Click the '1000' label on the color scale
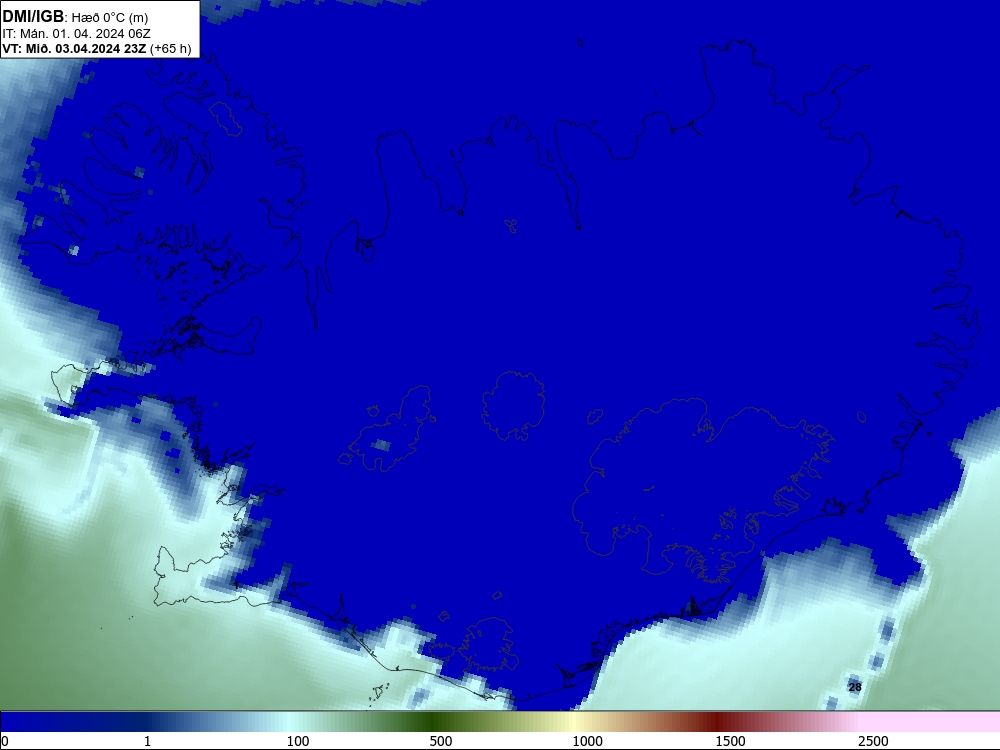Viewport: 1000px width, 750px height. point(587,741)
